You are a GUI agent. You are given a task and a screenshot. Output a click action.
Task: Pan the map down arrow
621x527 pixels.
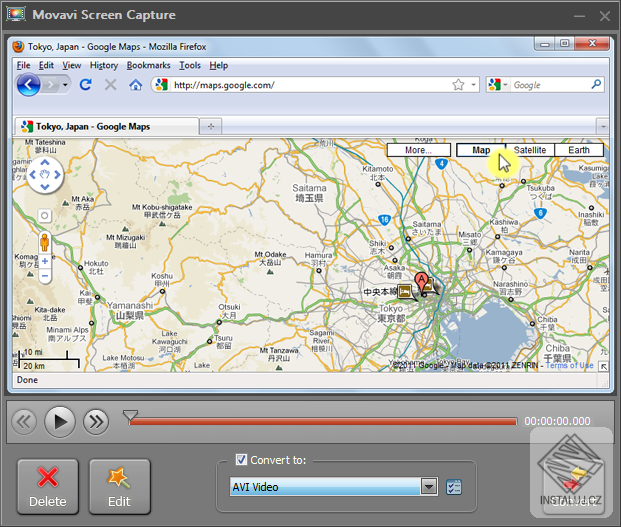[45, 186]
